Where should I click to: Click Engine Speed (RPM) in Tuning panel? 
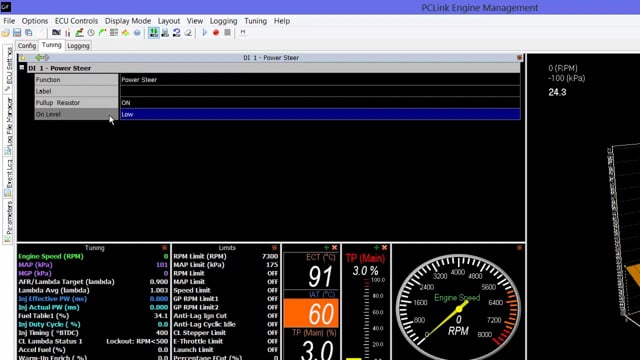click(51, 256)
